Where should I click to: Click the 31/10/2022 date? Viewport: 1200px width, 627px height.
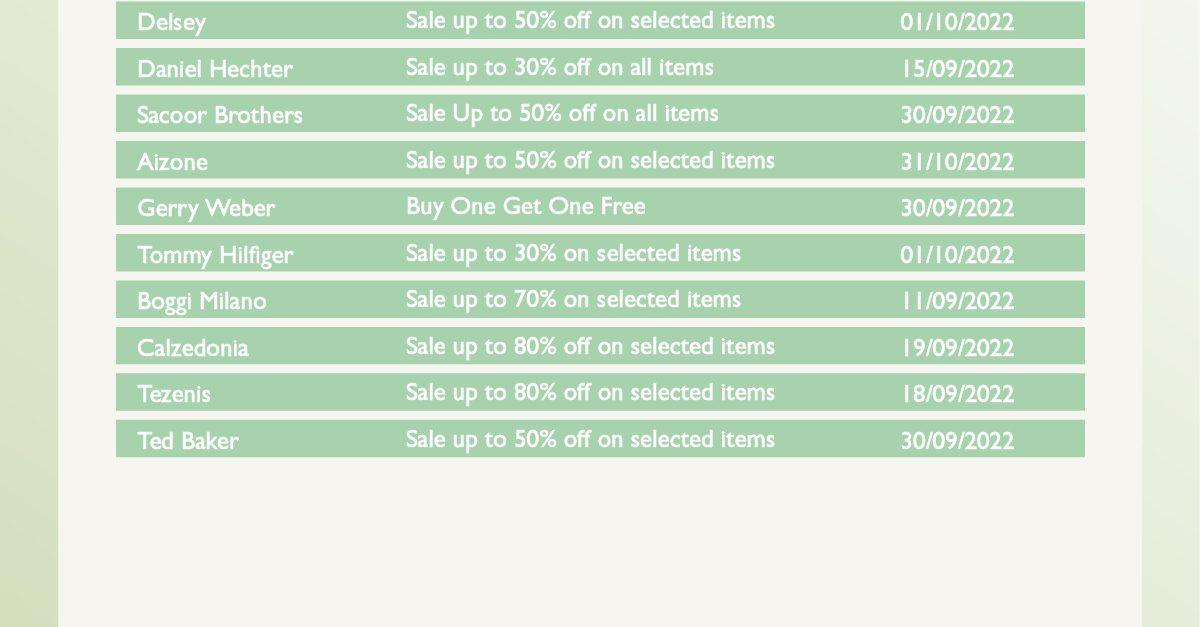click(957, 161)
